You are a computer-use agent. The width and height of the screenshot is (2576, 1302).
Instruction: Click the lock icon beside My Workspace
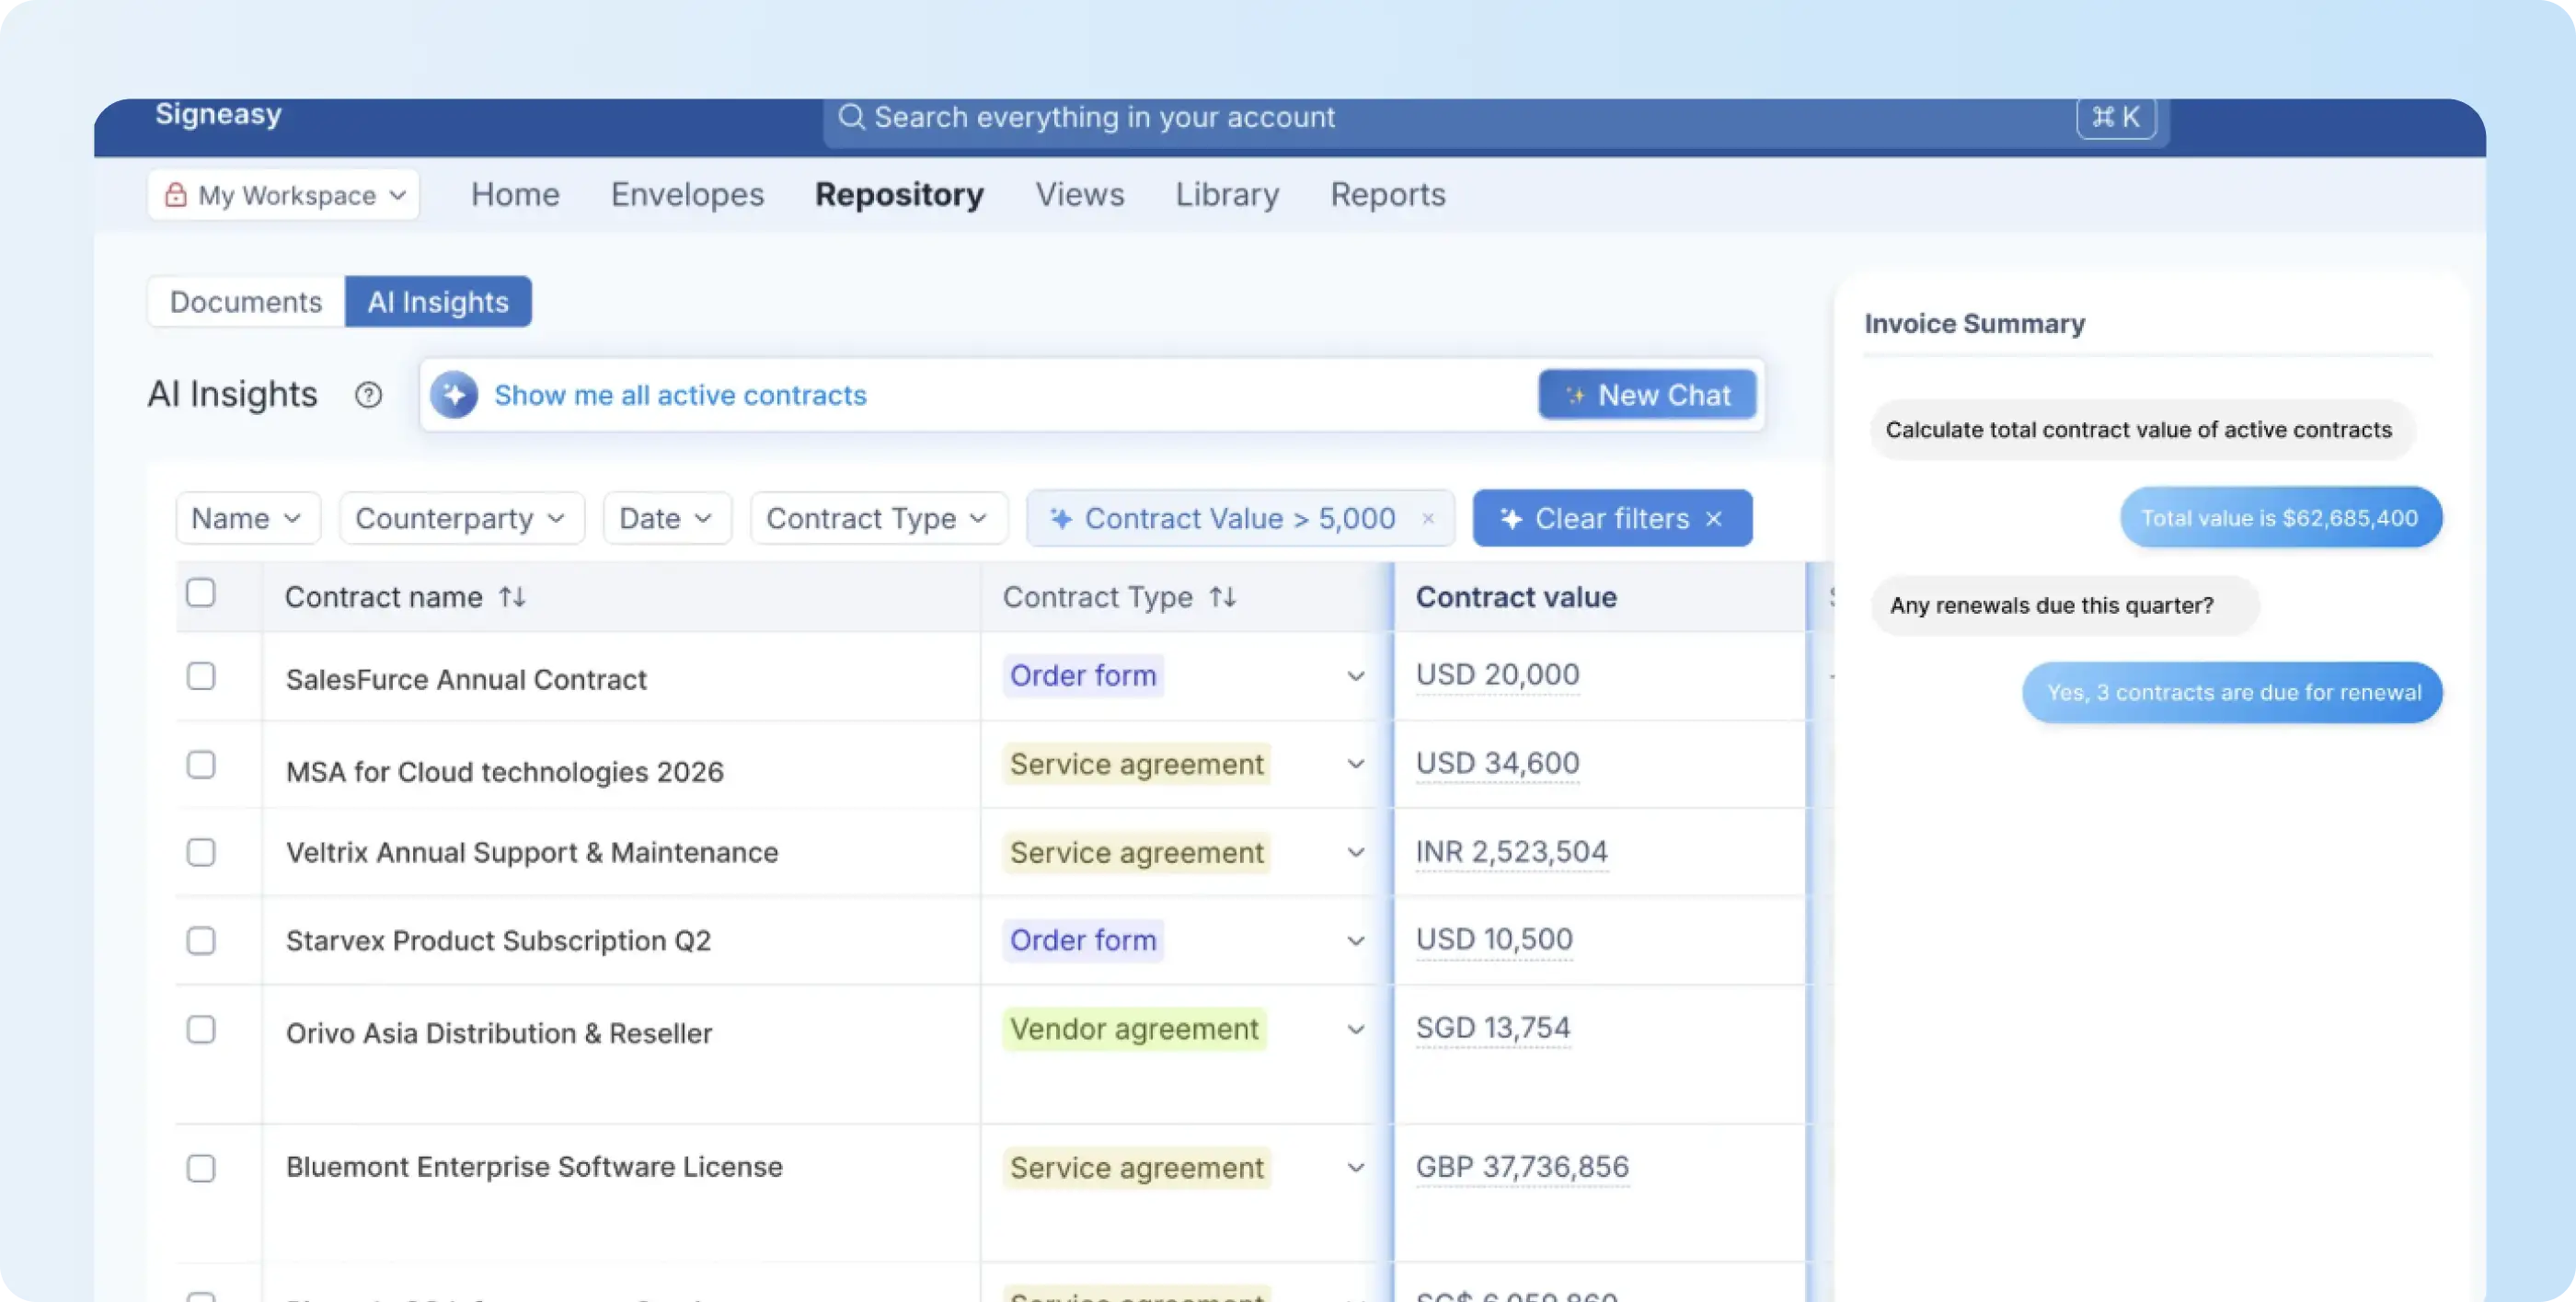[x=176, y=194]
